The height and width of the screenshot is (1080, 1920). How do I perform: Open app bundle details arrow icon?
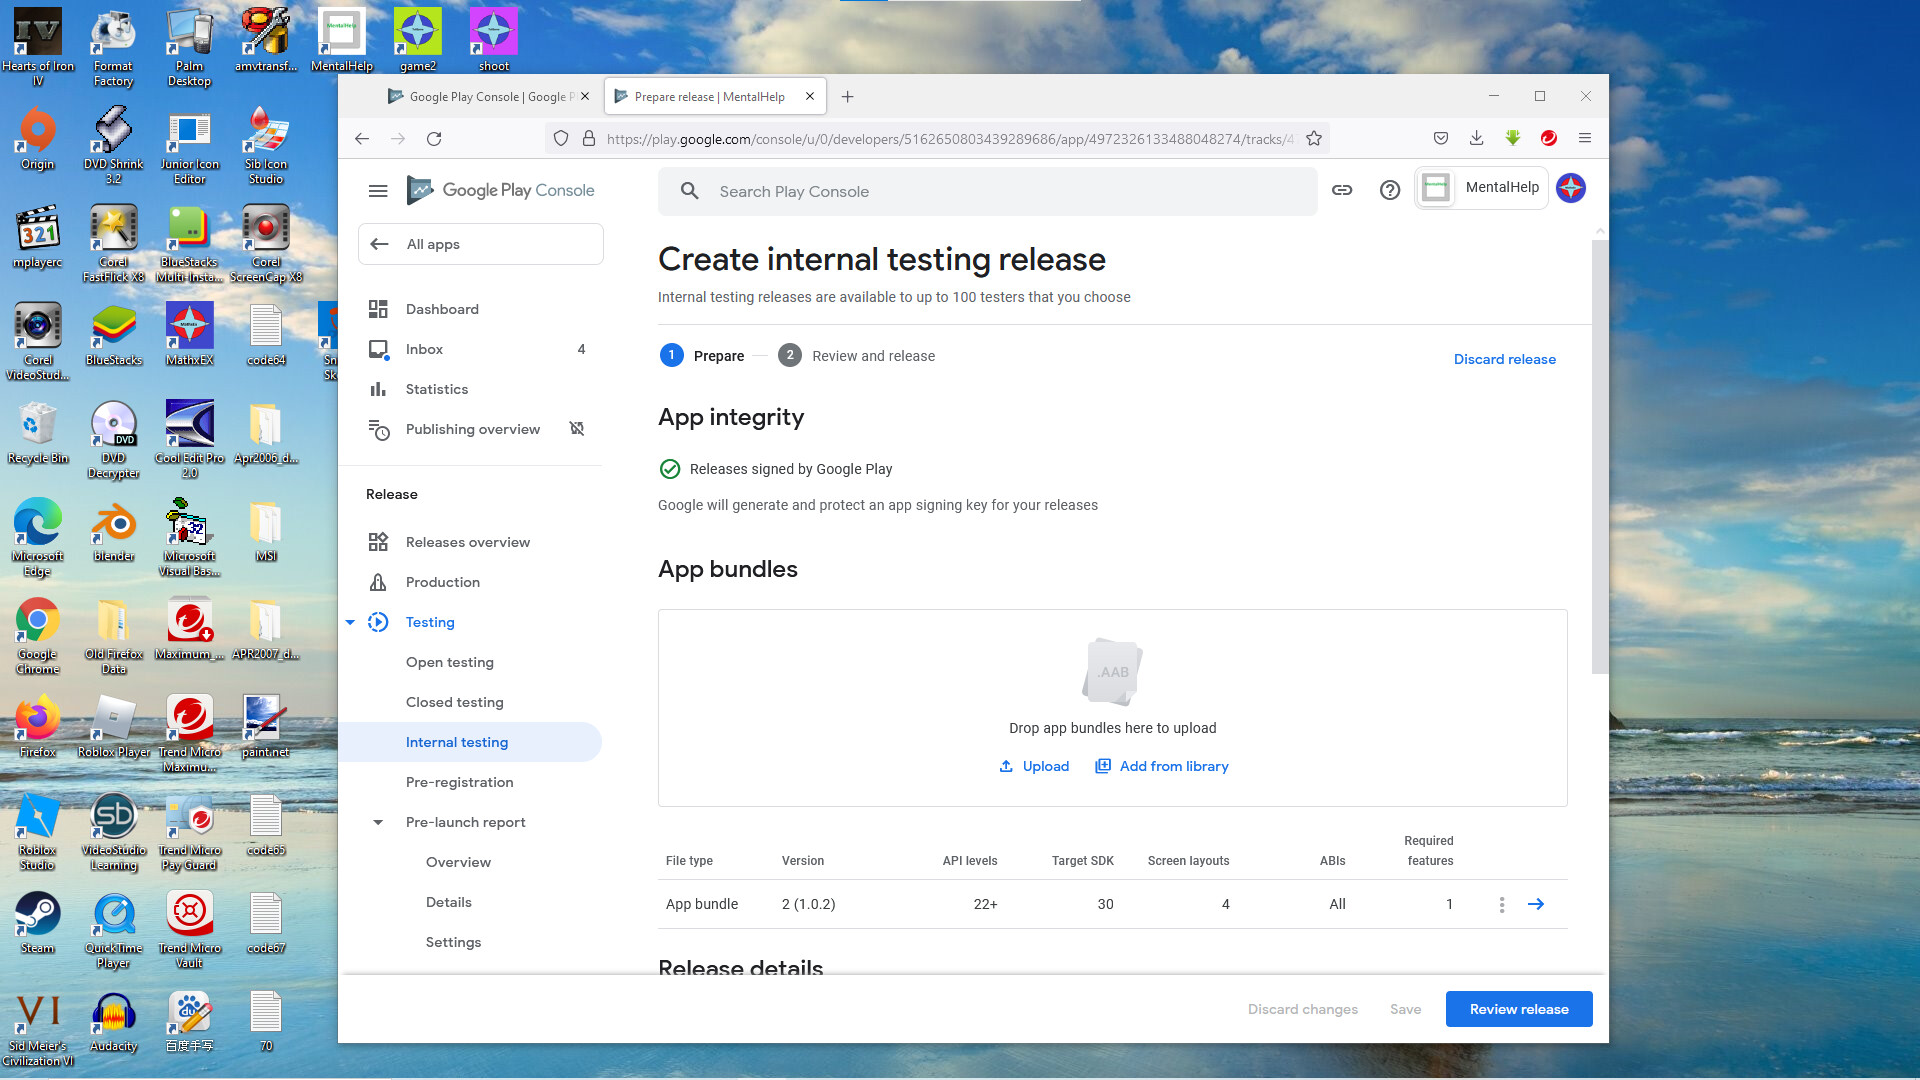[x=1536, y=904]
